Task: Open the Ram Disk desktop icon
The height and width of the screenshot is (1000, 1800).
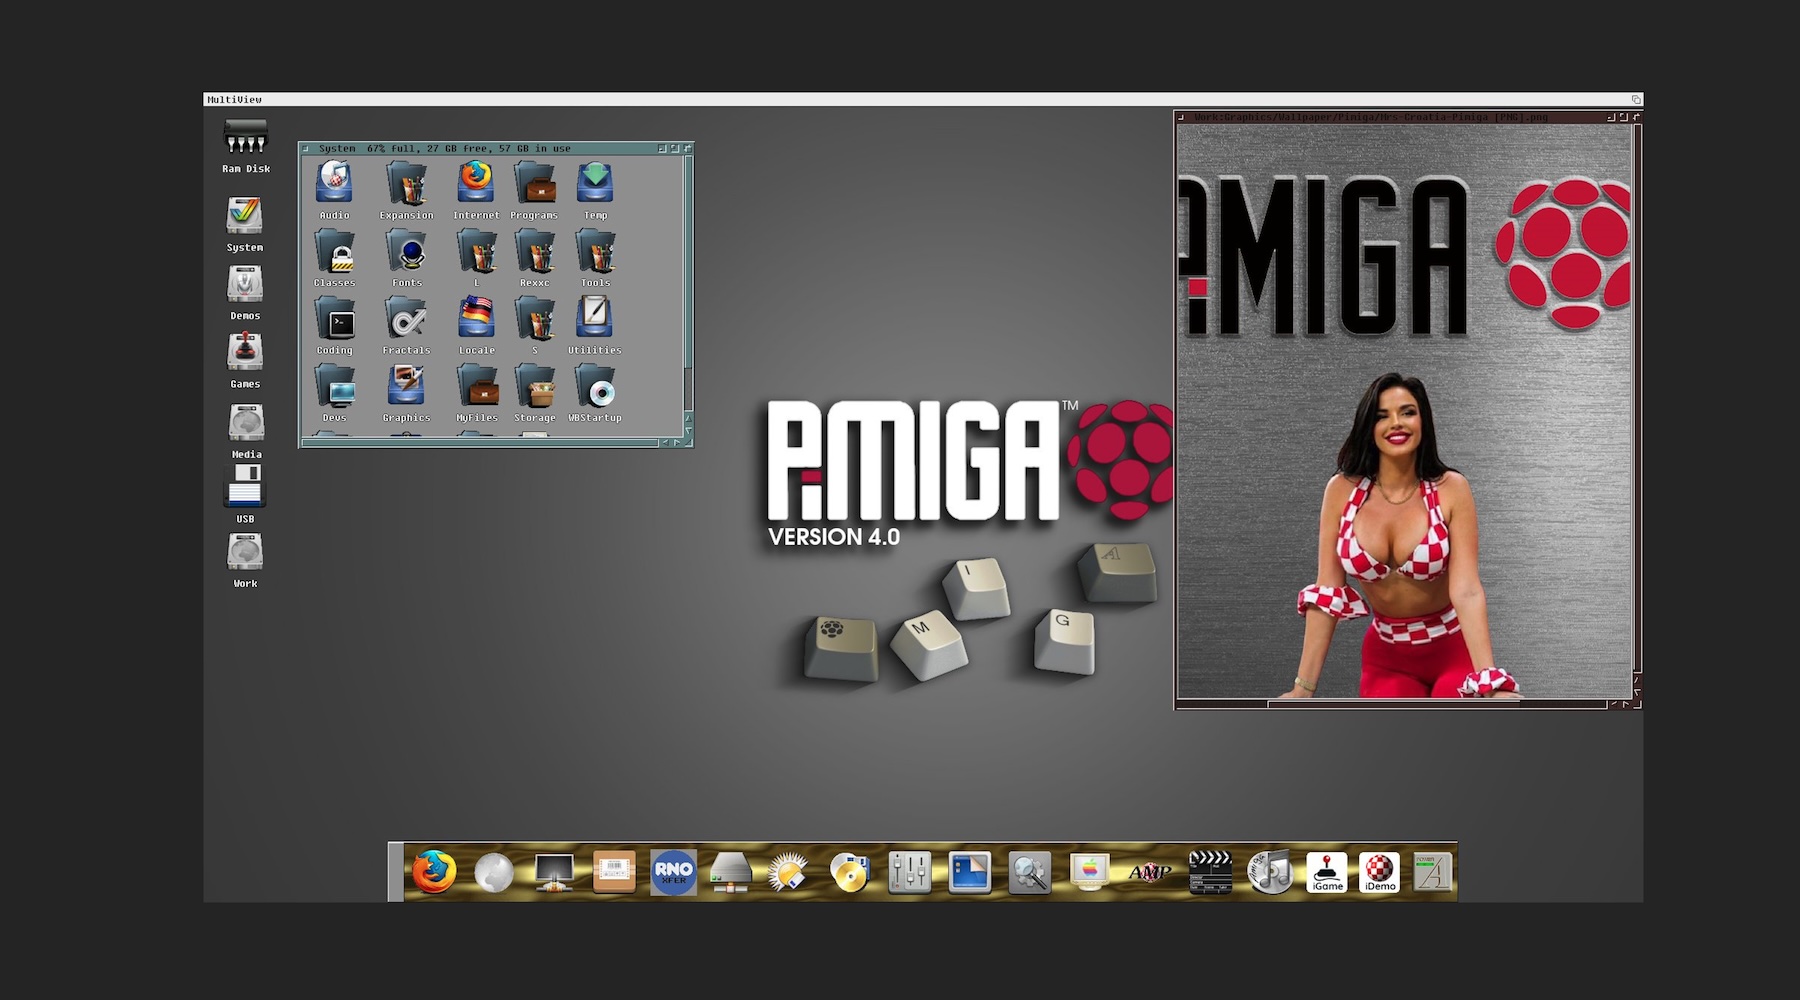Action: coord(245,138)
